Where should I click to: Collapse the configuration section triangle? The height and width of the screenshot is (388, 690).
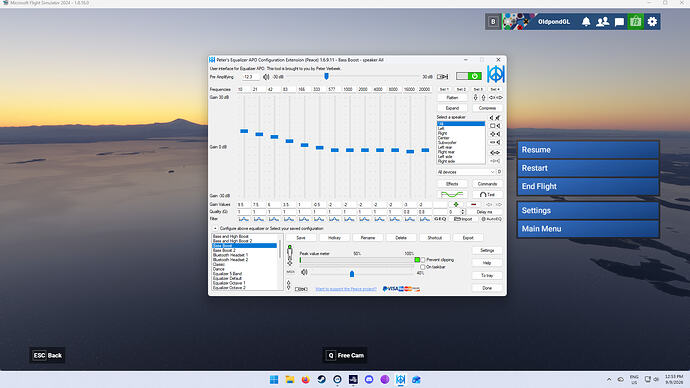[x=215, y=229]
